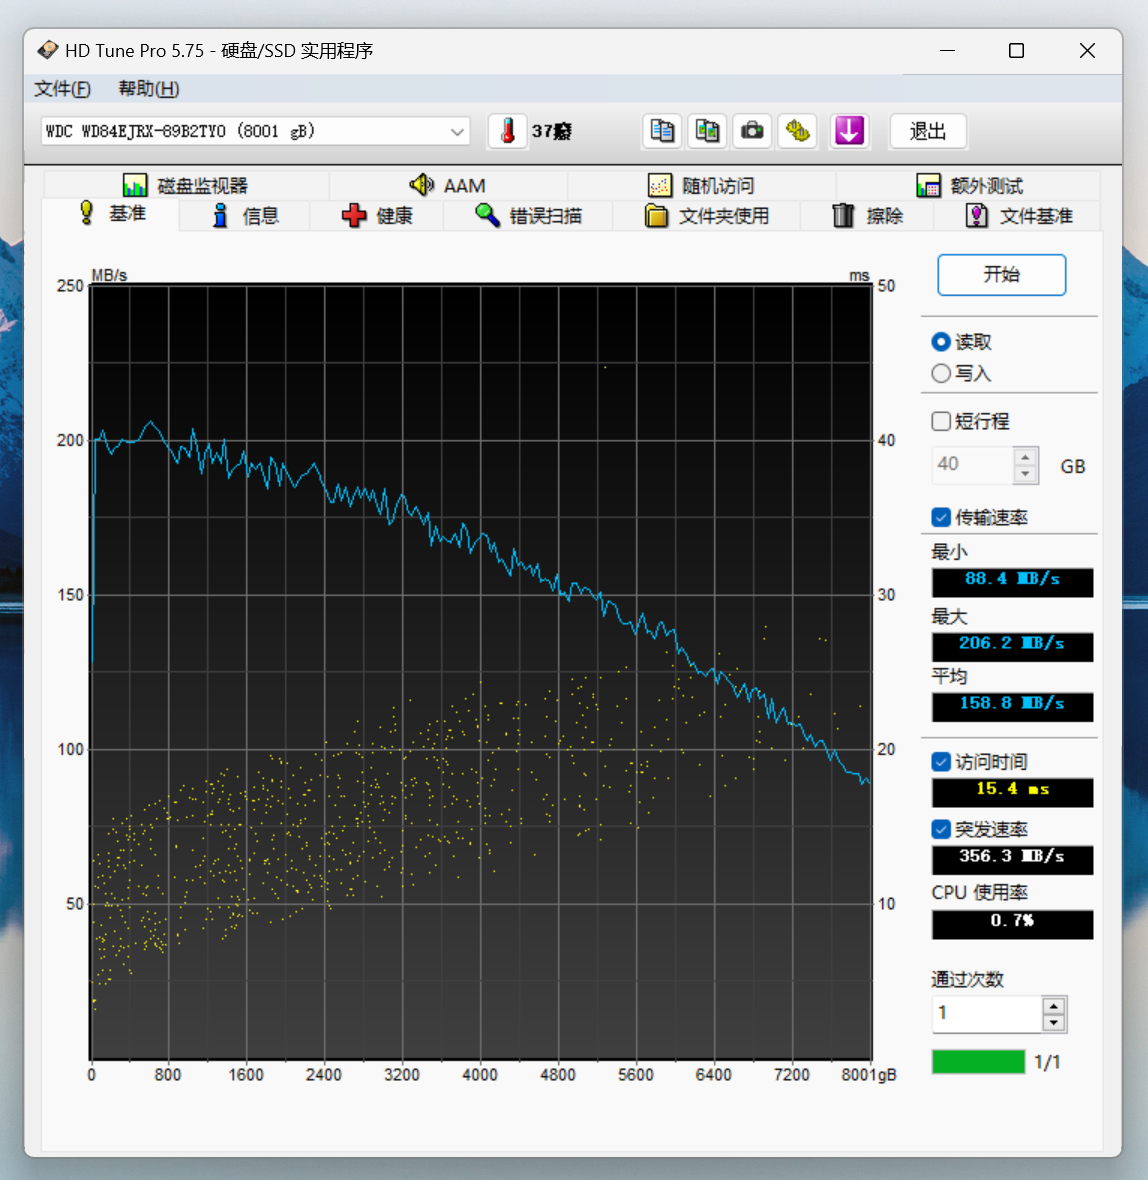Close the HD Tune Pro window
The height and width of the screenshot is (1180, 1148).
click(1087, 50)
